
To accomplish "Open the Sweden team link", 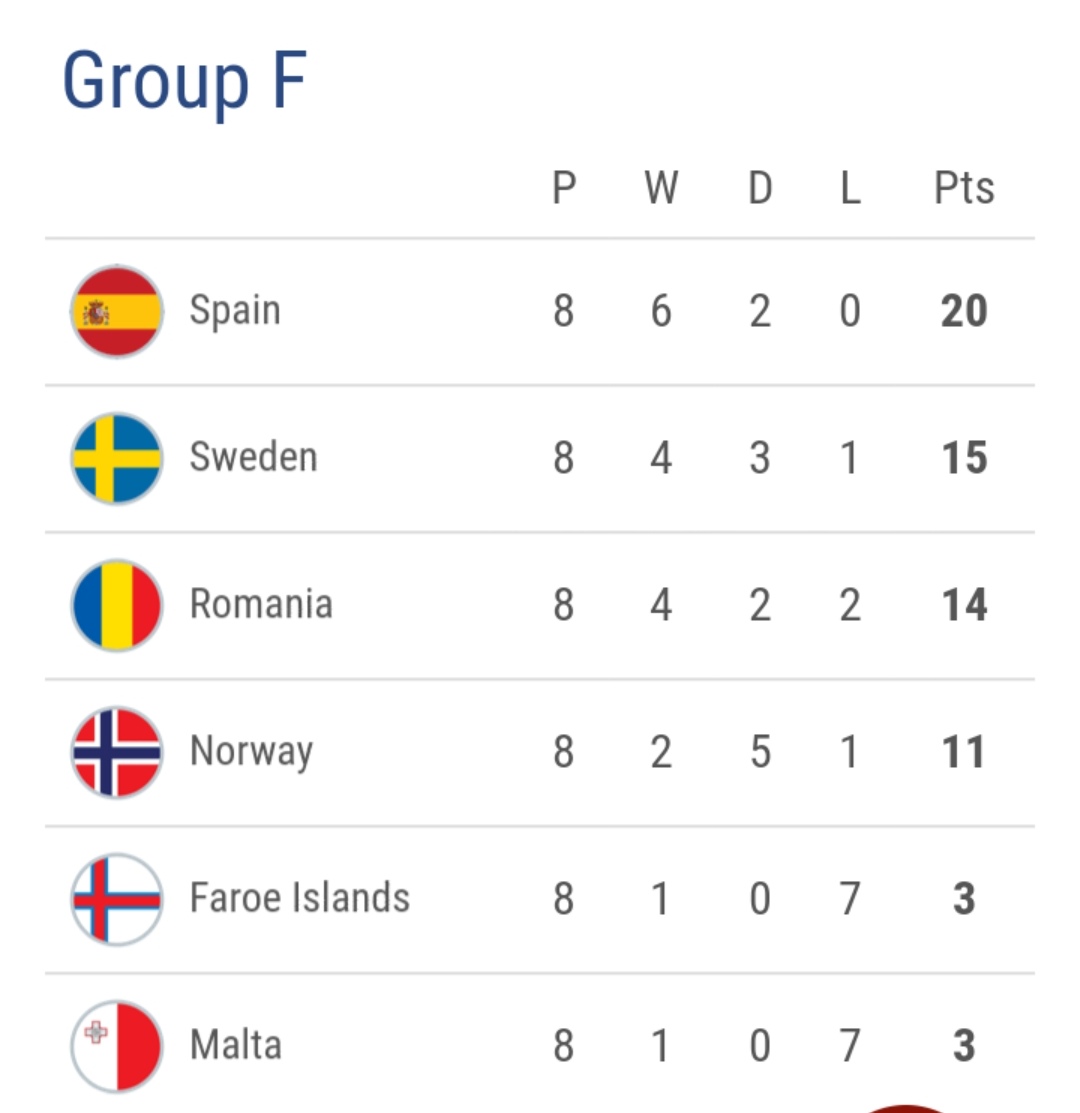I will tap(253, 458).
